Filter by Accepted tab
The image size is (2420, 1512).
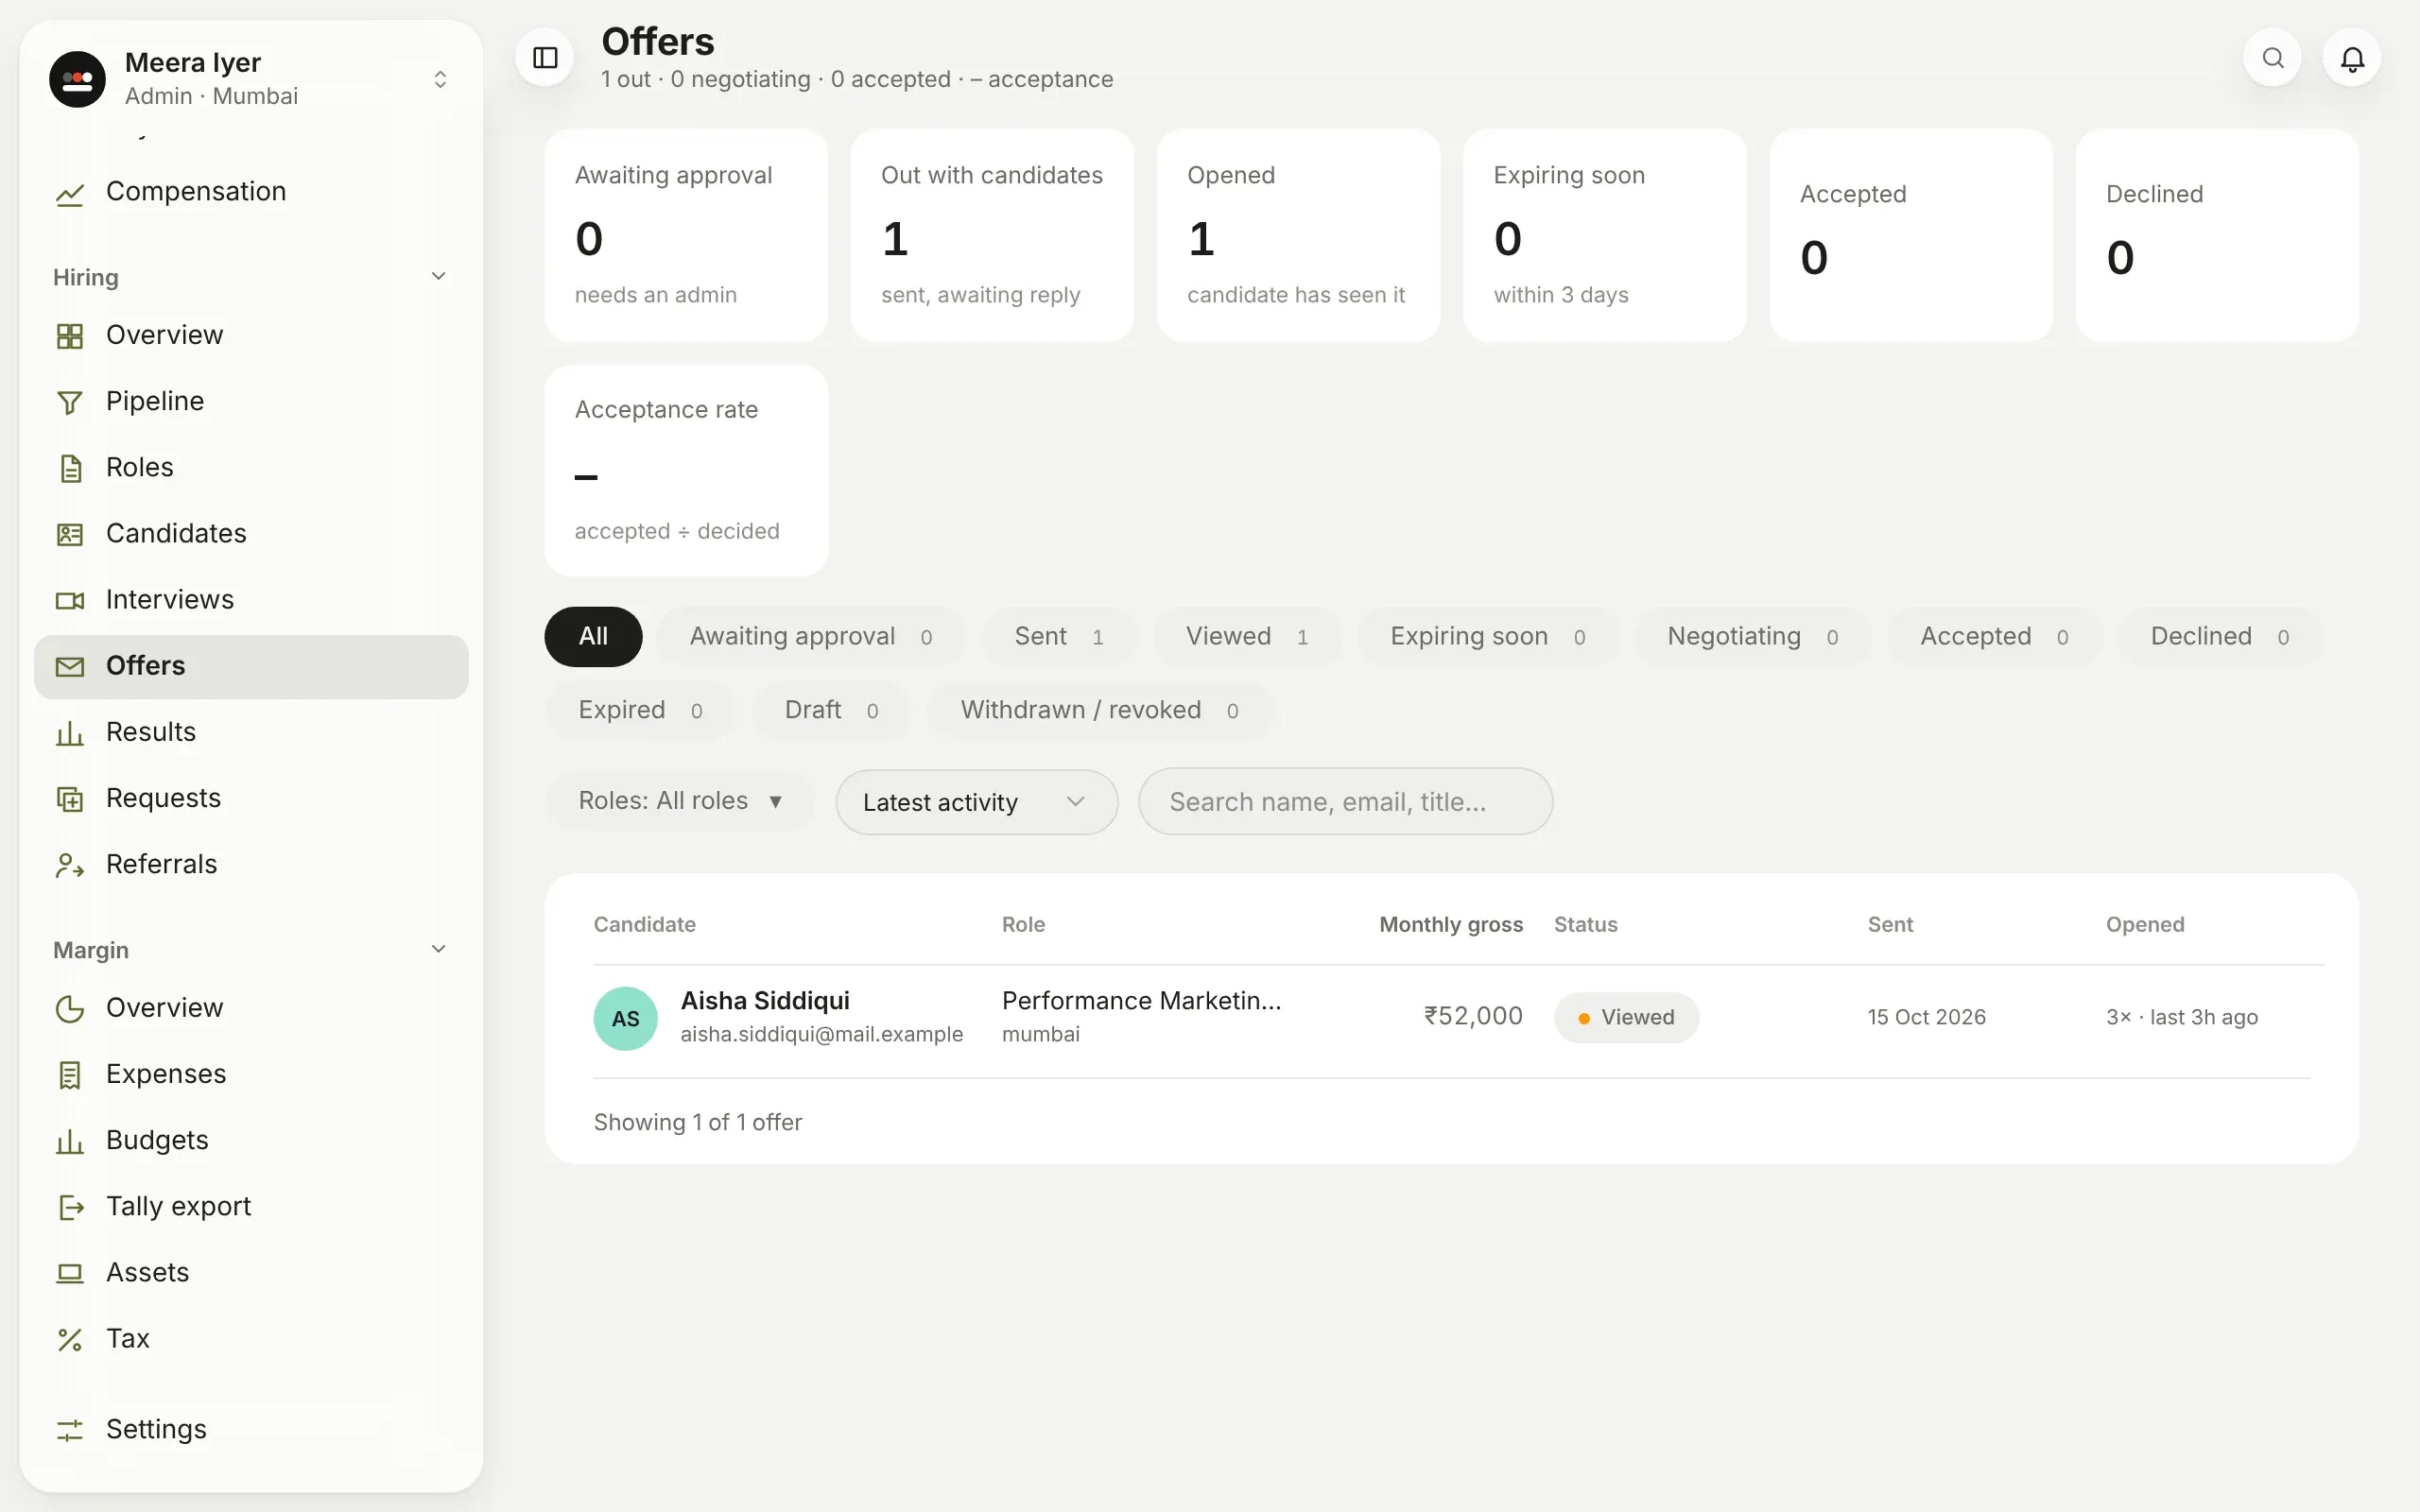[x=1994, y=636]
